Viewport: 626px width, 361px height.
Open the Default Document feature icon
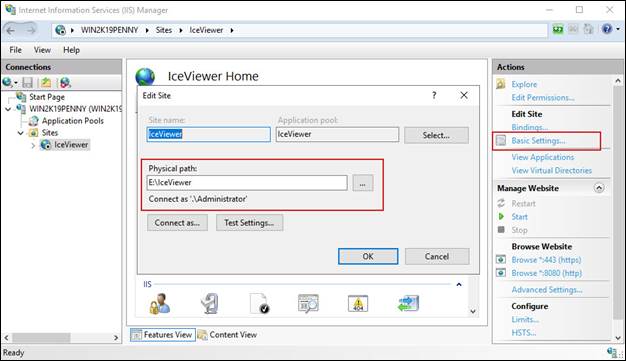point(260,304)
